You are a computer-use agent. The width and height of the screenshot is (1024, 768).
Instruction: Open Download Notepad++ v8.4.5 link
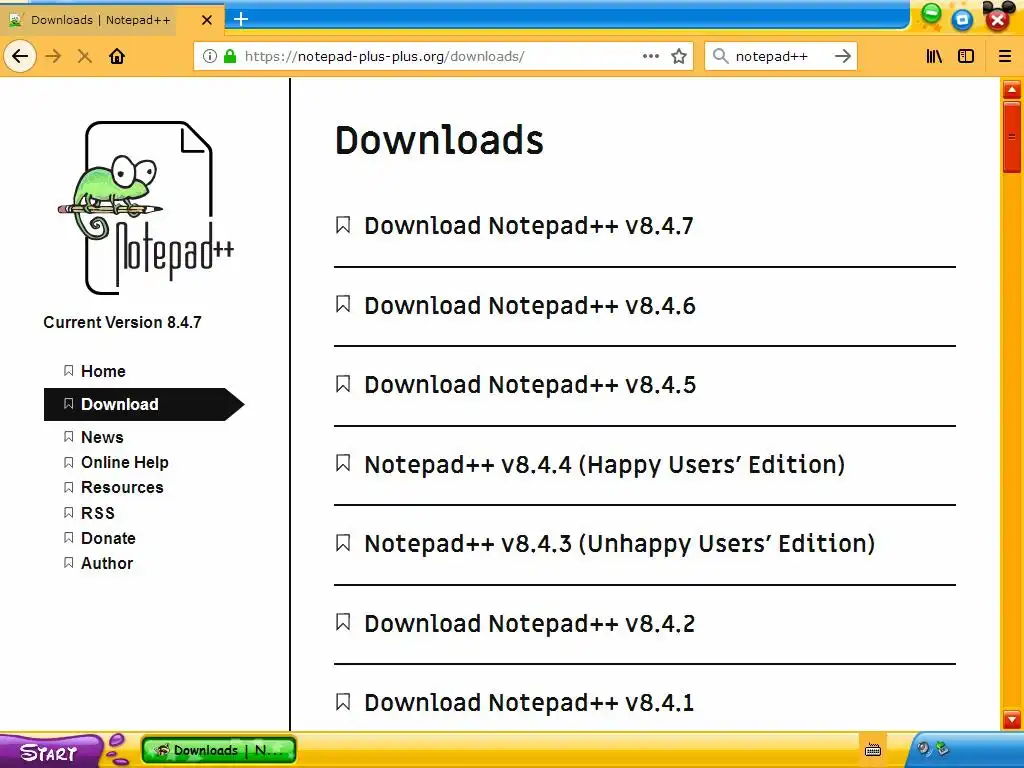pos(530,385)
